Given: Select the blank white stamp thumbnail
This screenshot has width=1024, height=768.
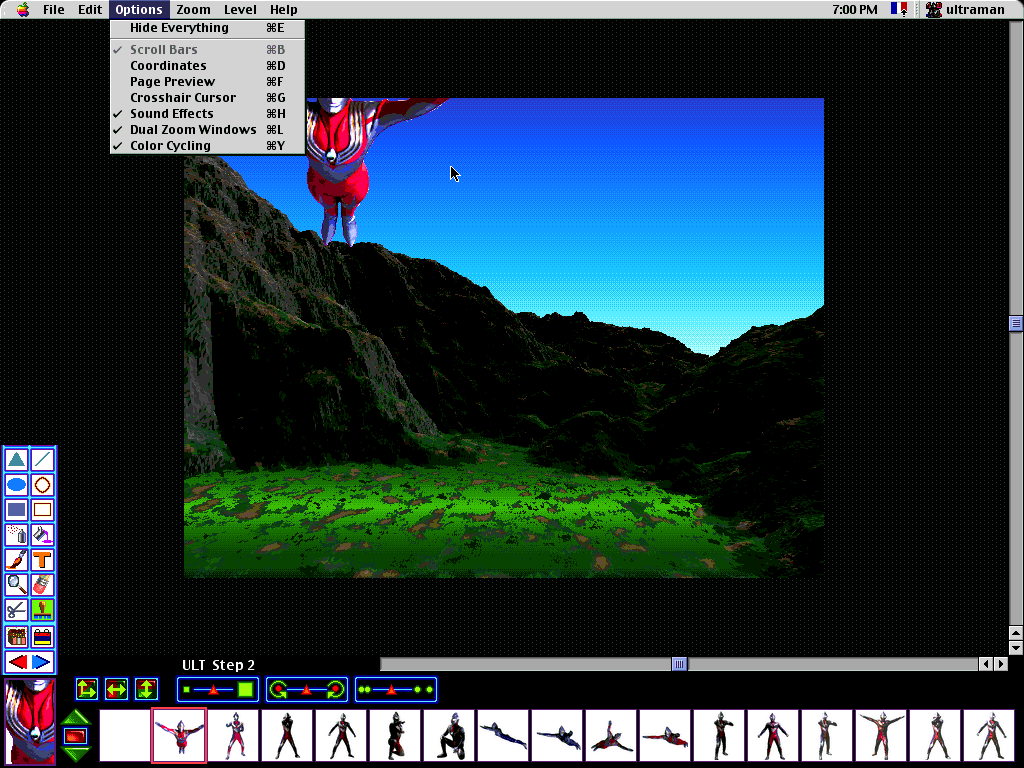Looking at the screenshot, I should point(125,735).
